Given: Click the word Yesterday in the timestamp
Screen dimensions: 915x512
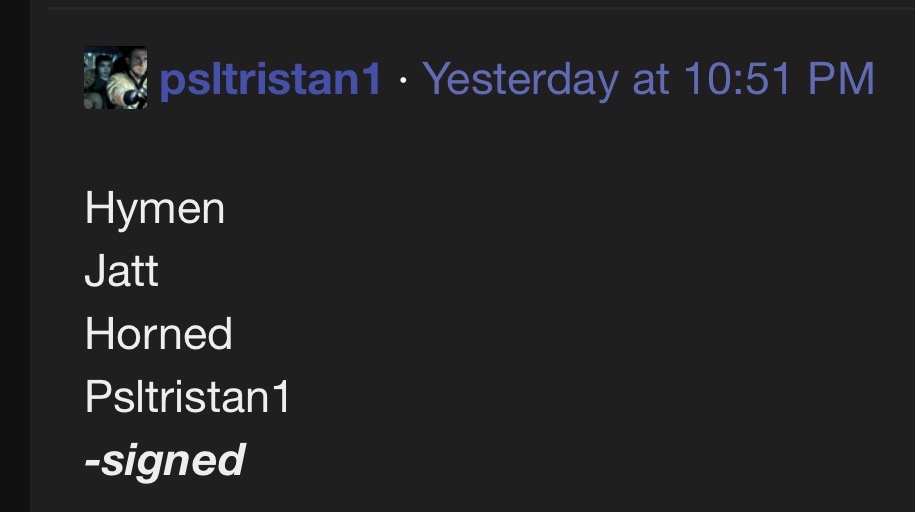Looking at the screenshot, I should [521, 79].
